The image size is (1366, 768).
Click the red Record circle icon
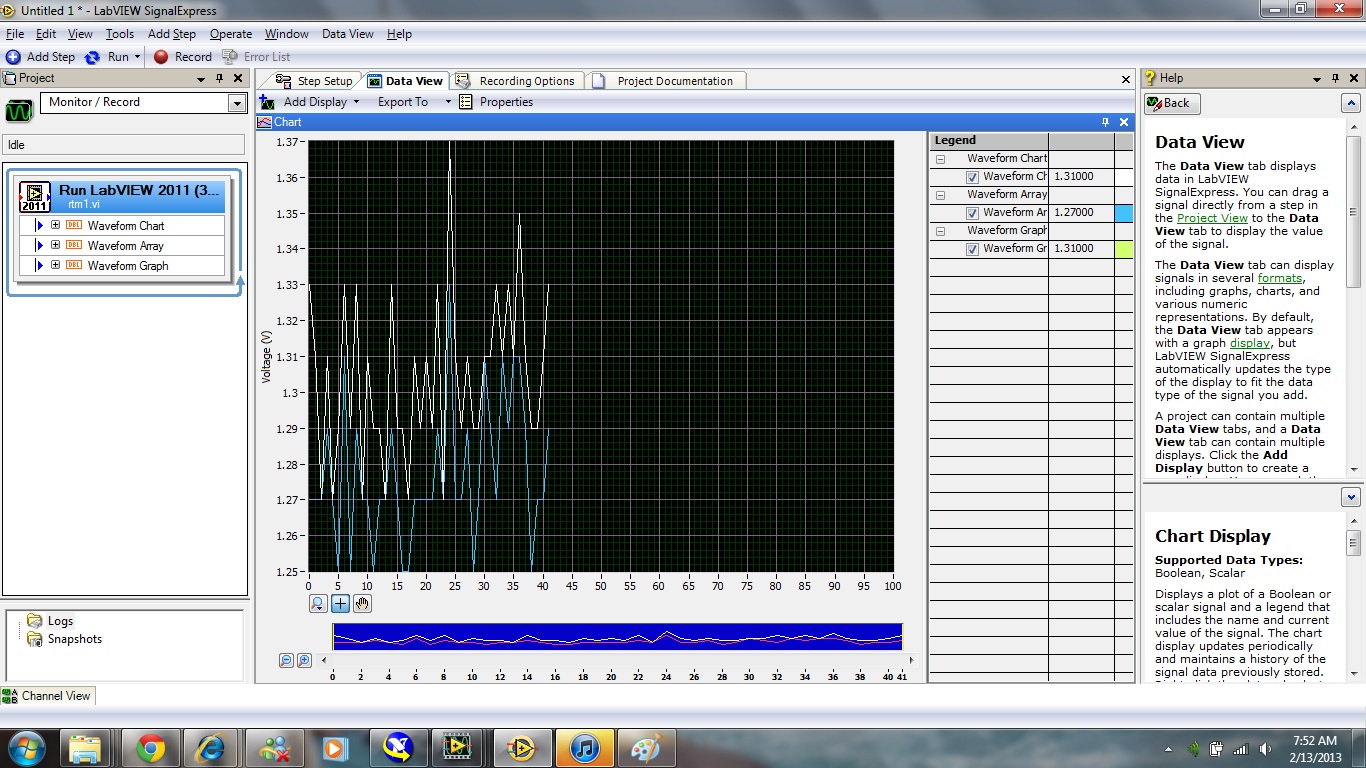[x=161, y=57]
